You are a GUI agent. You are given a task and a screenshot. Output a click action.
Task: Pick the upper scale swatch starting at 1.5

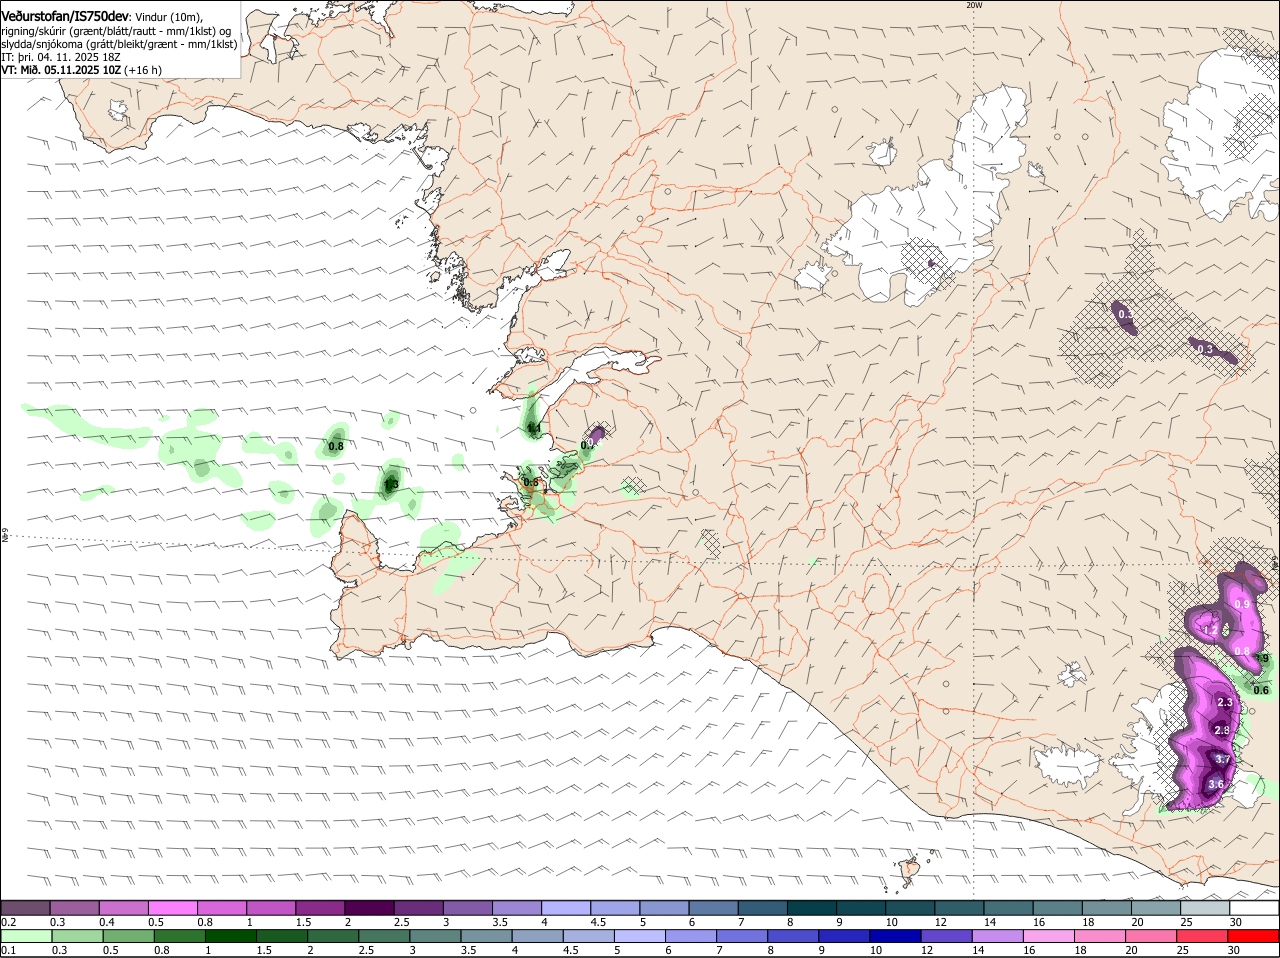(320, 907)
